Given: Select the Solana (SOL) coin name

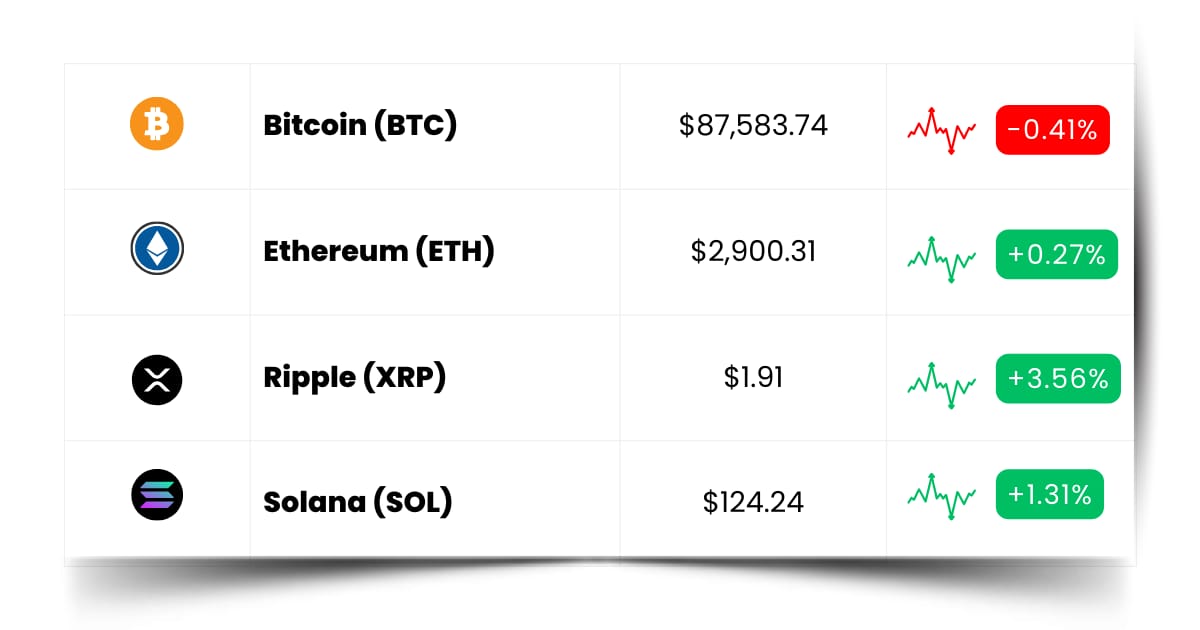Looking at the screenshot, I should (x=358, y=501).
